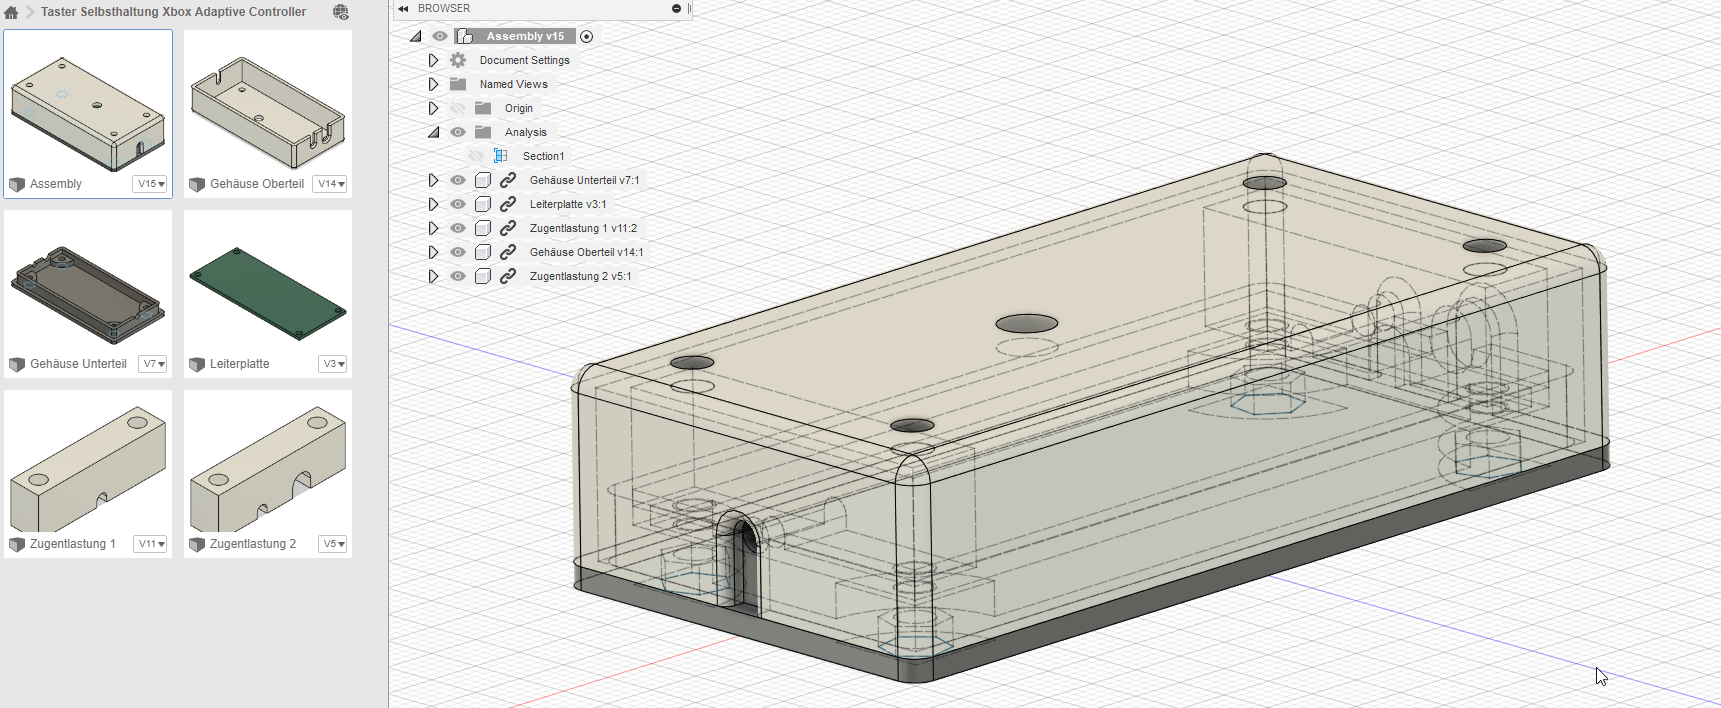Click the Assembly v15 root component icon

pyautogui.click(x=465, y=36)
